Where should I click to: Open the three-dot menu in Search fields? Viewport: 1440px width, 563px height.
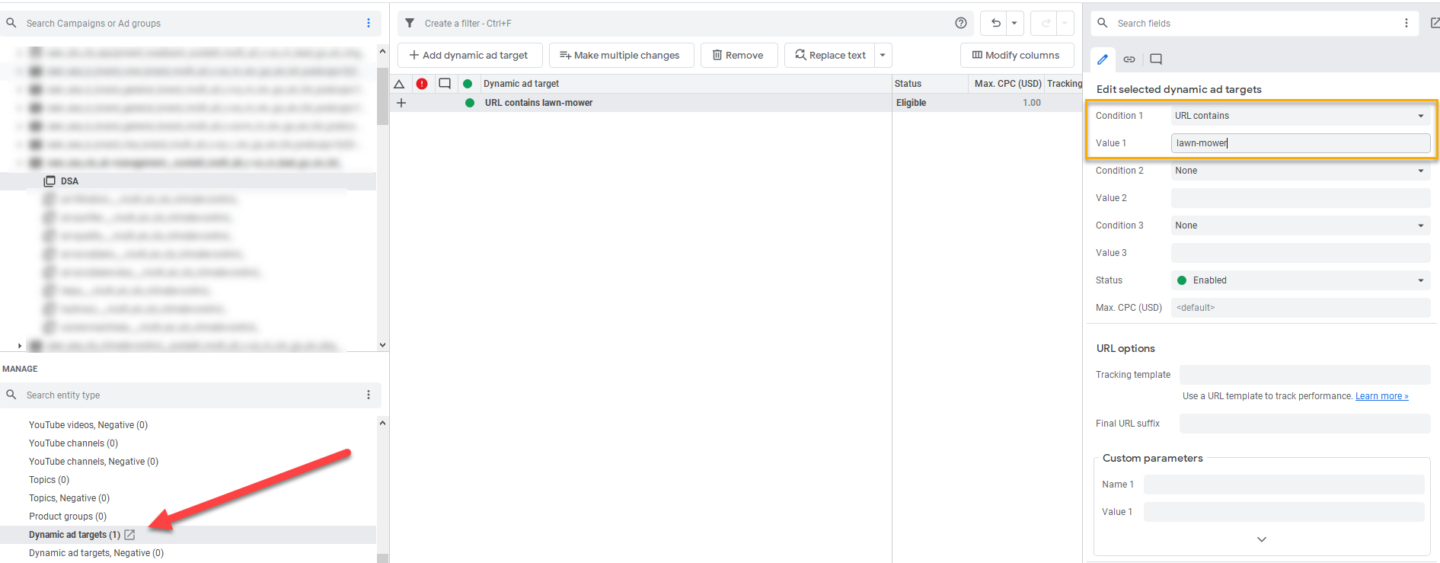(1407, 23)
